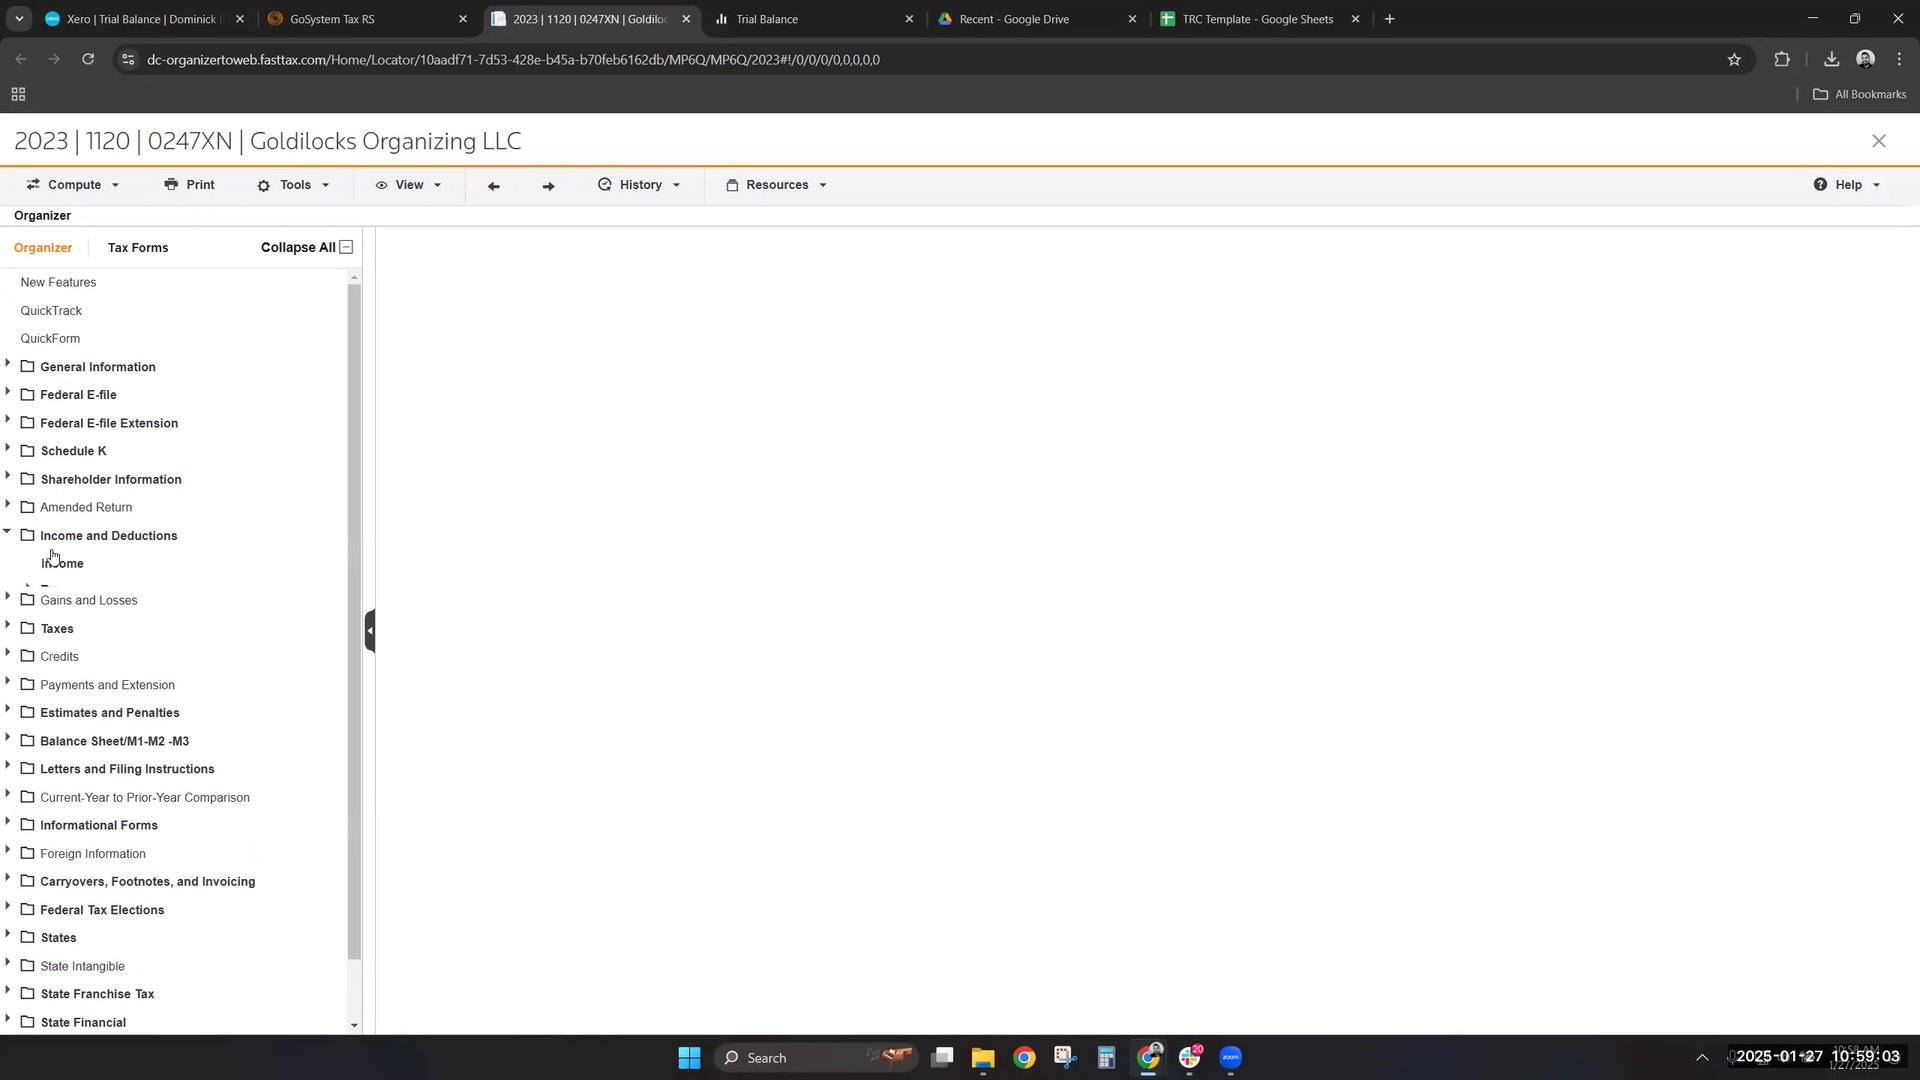This screenshot has height=1080, width=1920.
Task: Click the back arrow navigation icon in toolbar
Action: point(494,186)
